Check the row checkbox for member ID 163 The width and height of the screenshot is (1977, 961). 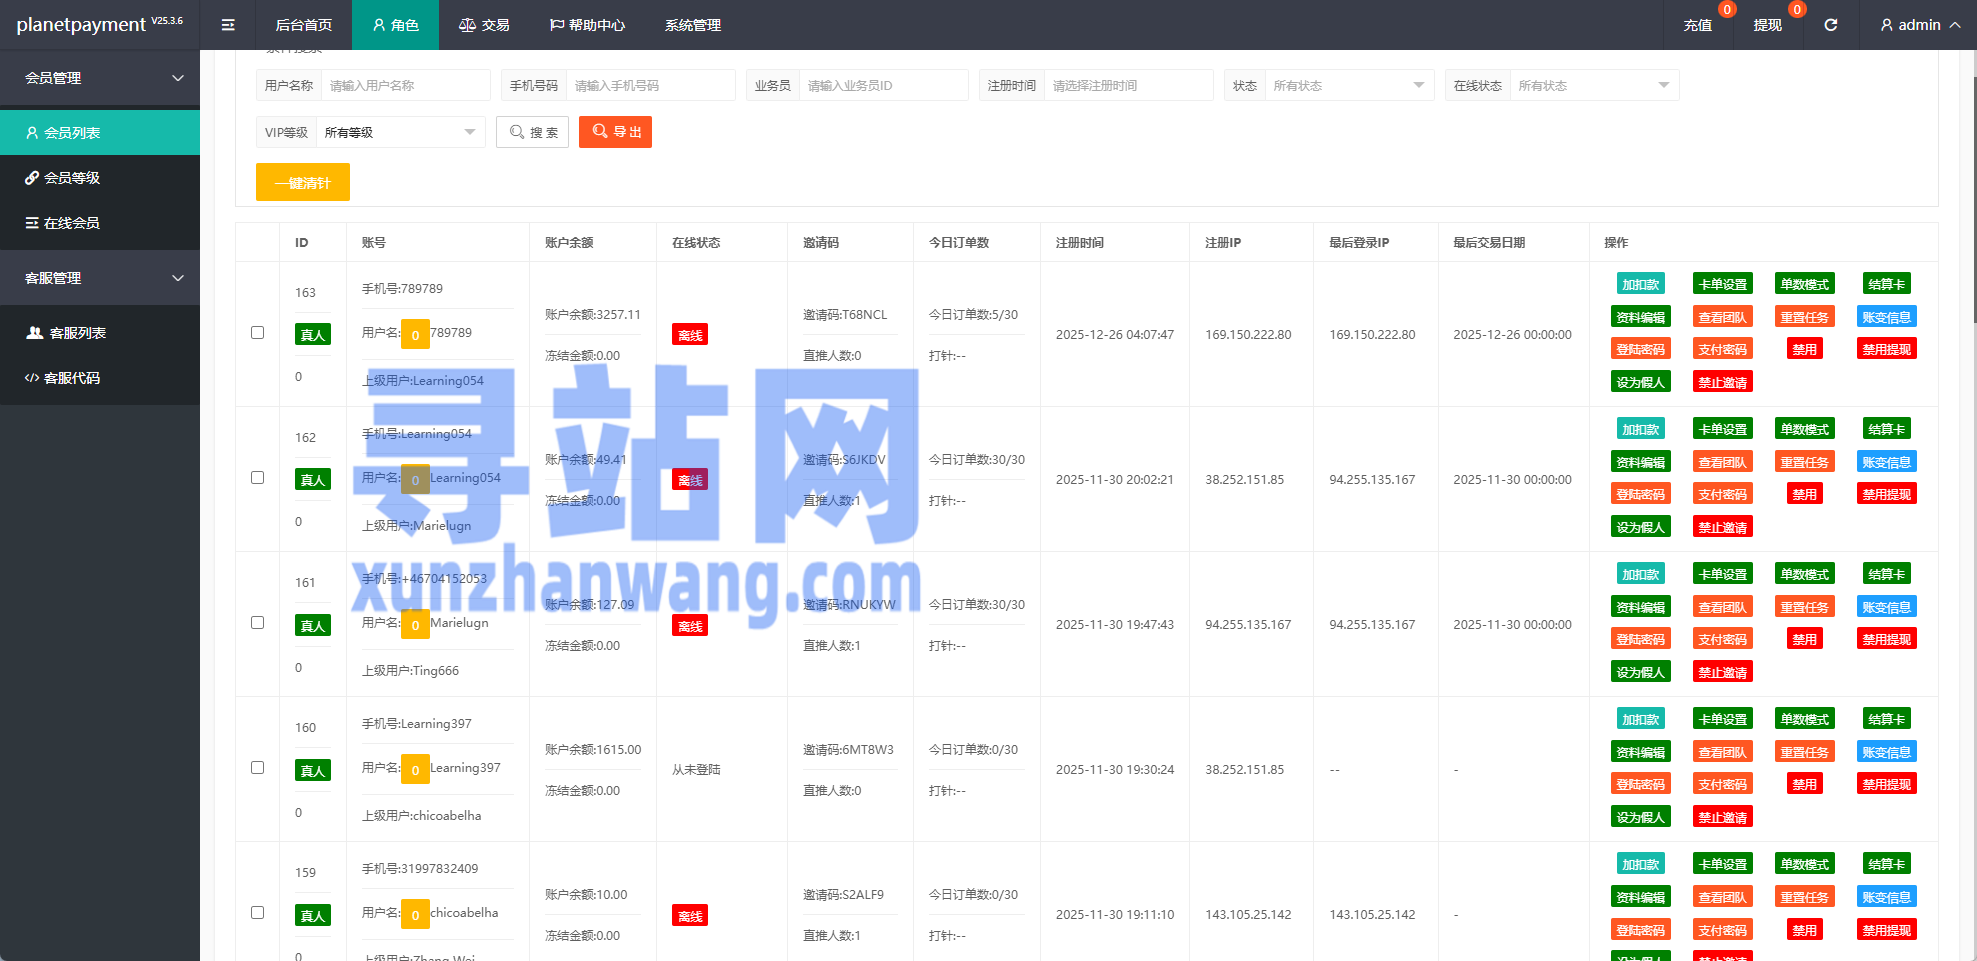[257, 332]
